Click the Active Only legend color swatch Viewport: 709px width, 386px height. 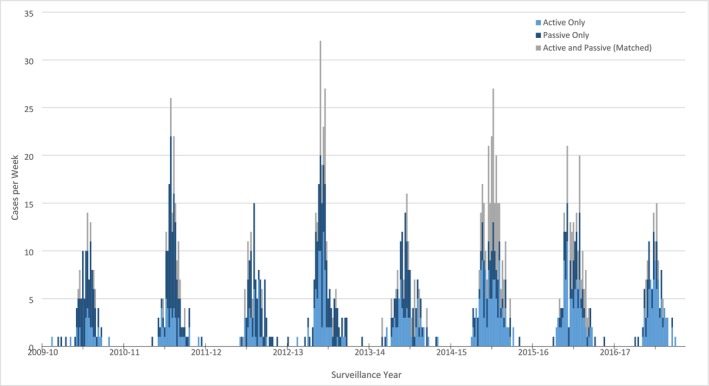tap(538, 23)
